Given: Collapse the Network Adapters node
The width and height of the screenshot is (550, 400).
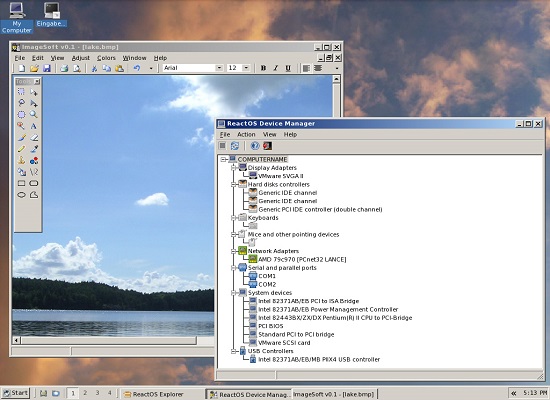Looking at the screenshot, I should [234, 251].
